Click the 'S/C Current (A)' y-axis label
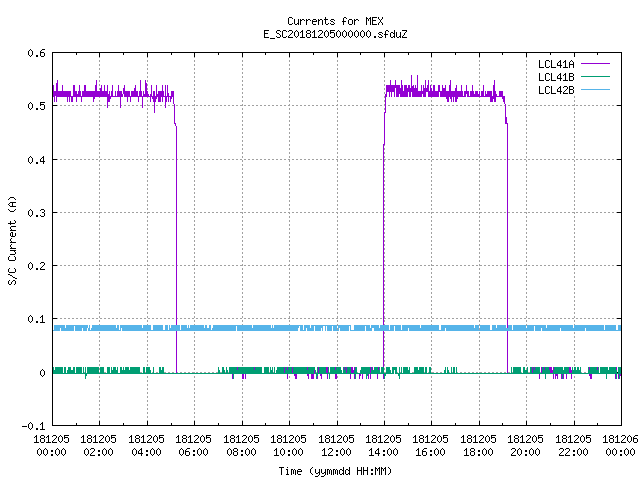This screenshot has height=480, width=640. tap(12, 240)
